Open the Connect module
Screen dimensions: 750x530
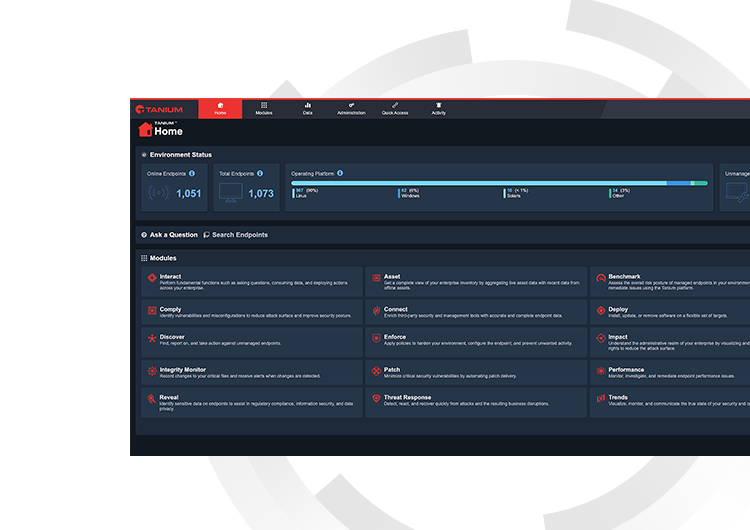[476, 312]
